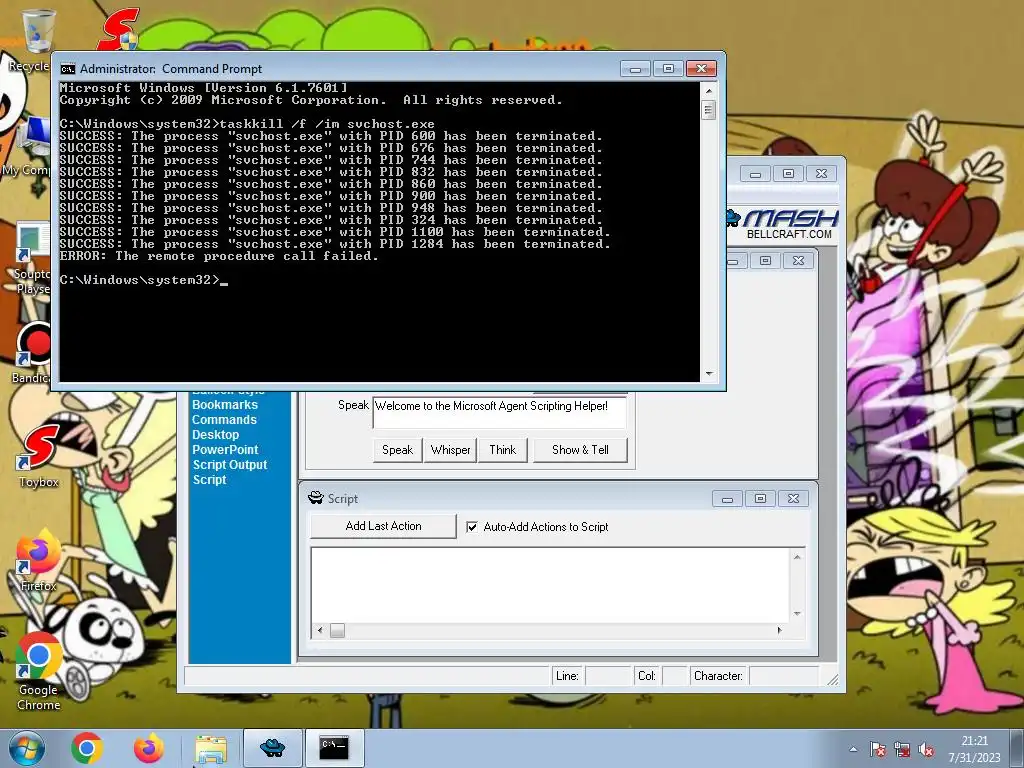
Task: Open PowerPoint in the blue sidebar
Action: pos(225,450)
